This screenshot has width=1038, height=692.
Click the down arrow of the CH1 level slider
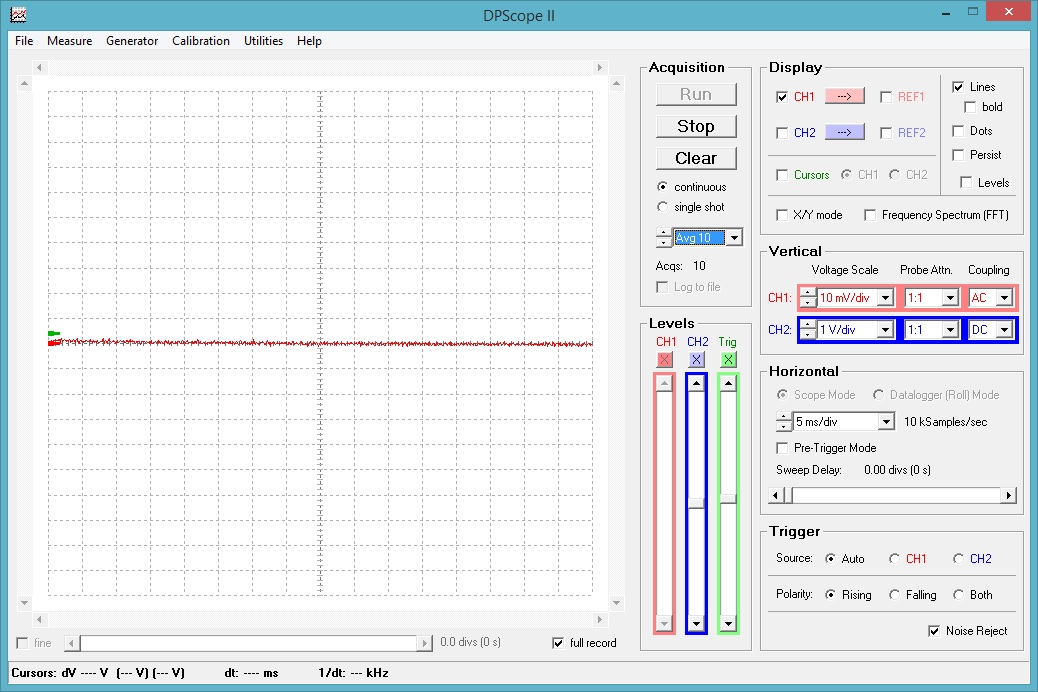coord(665,623)
